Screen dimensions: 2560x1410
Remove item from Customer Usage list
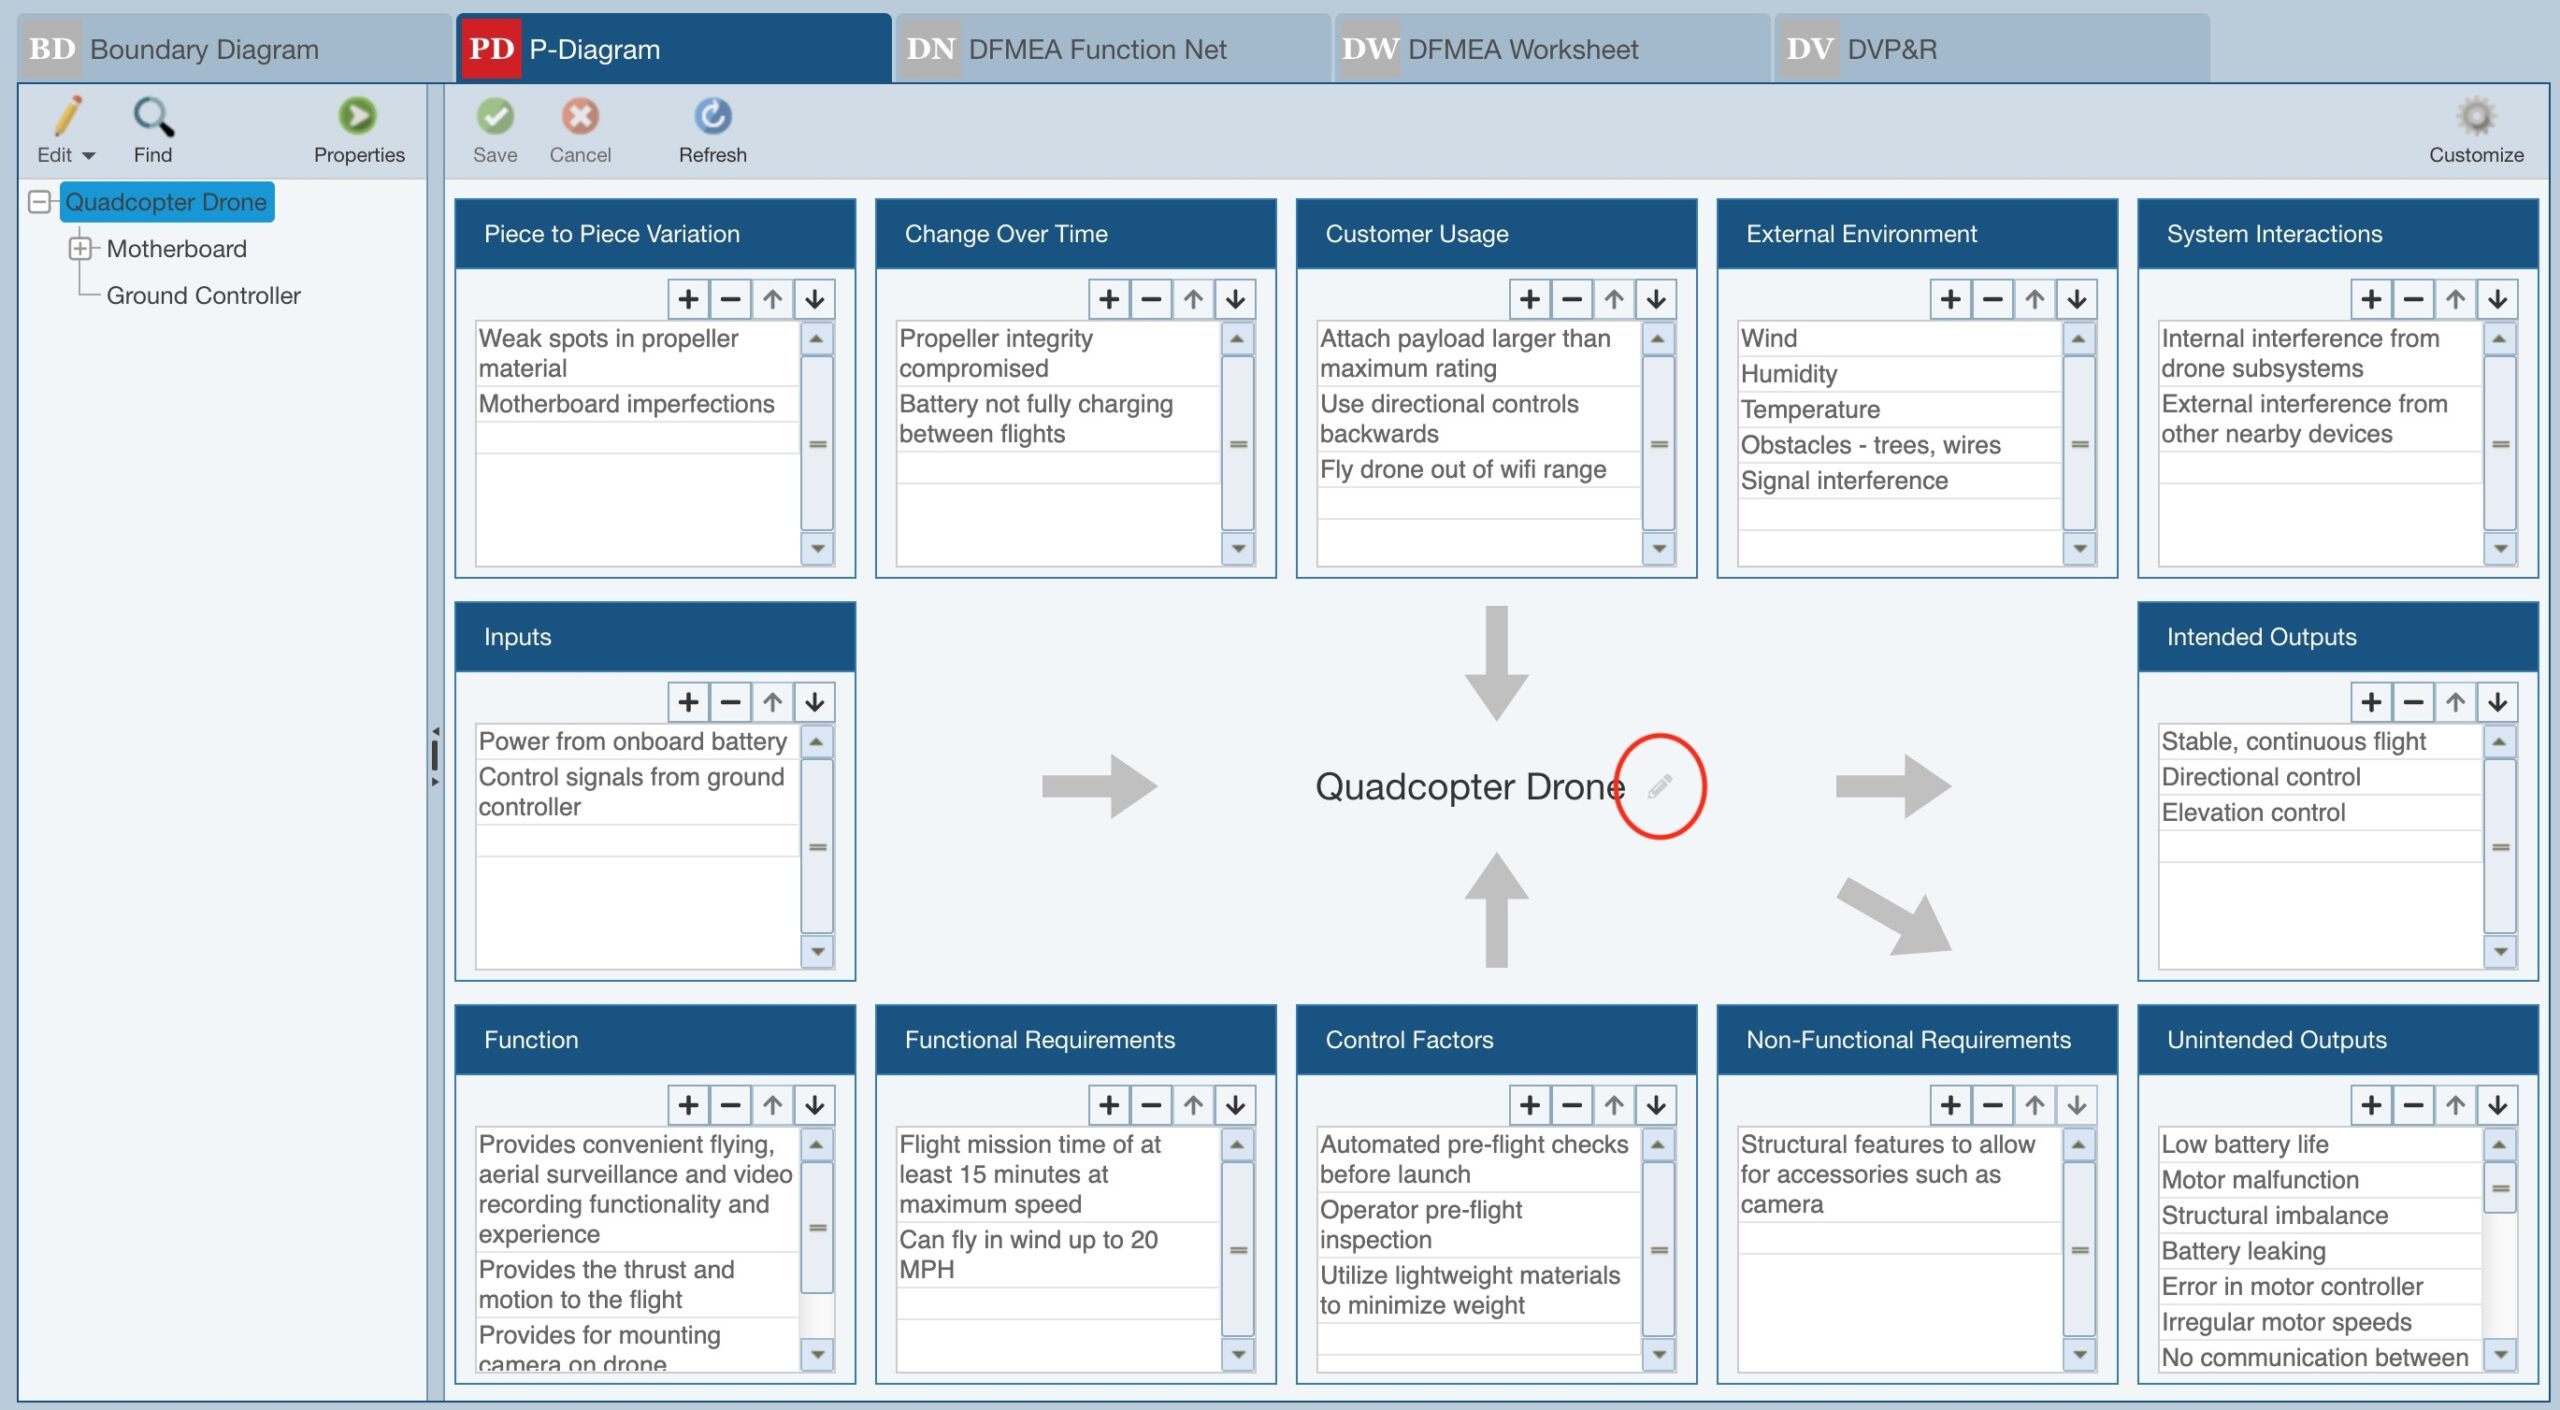1571,299
